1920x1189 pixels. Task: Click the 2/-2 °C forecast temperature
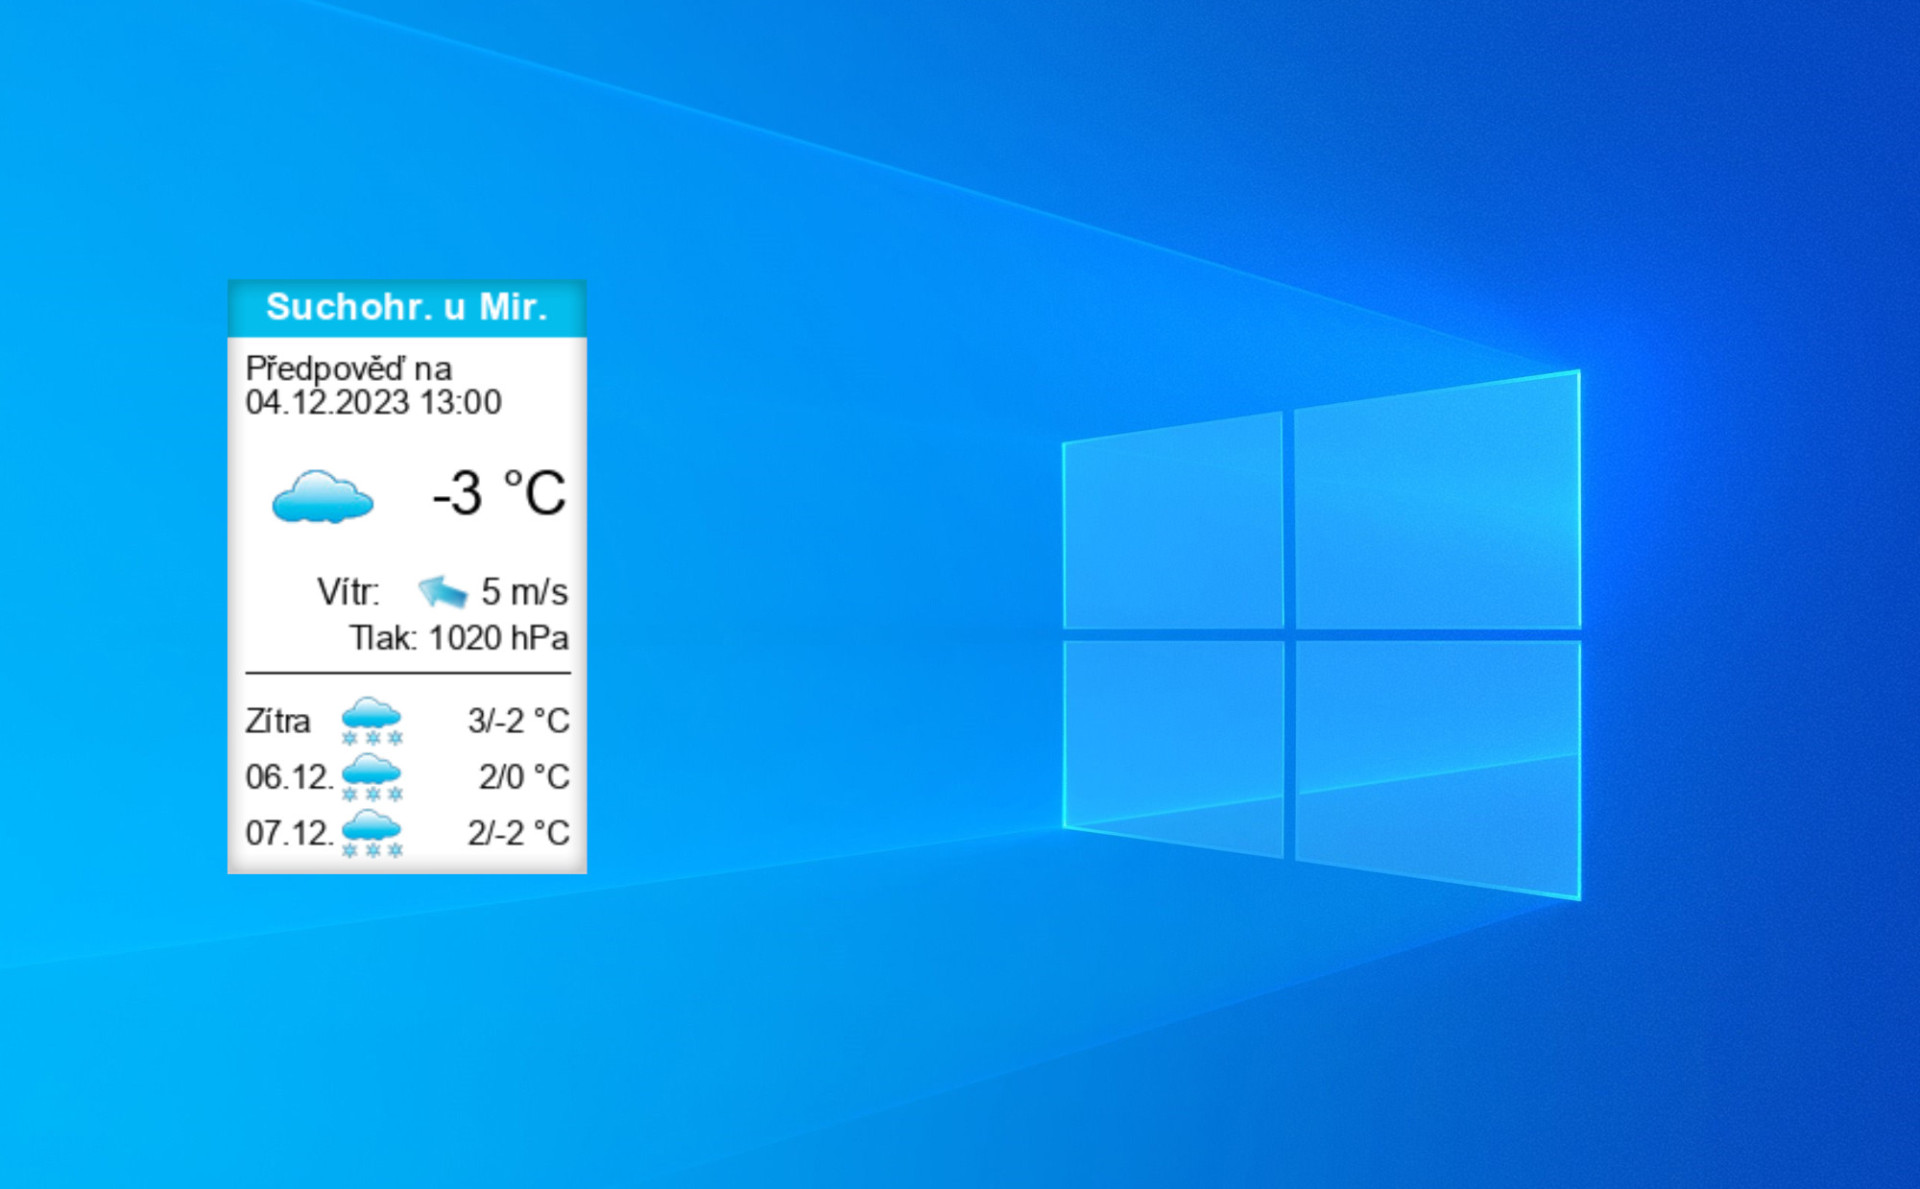tap(519, 833)
